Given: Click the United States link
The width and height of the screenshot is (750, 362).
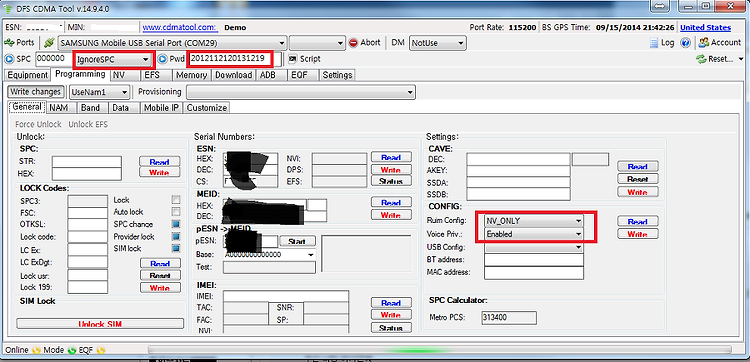Looking at the screenshot, I should 706,27.
